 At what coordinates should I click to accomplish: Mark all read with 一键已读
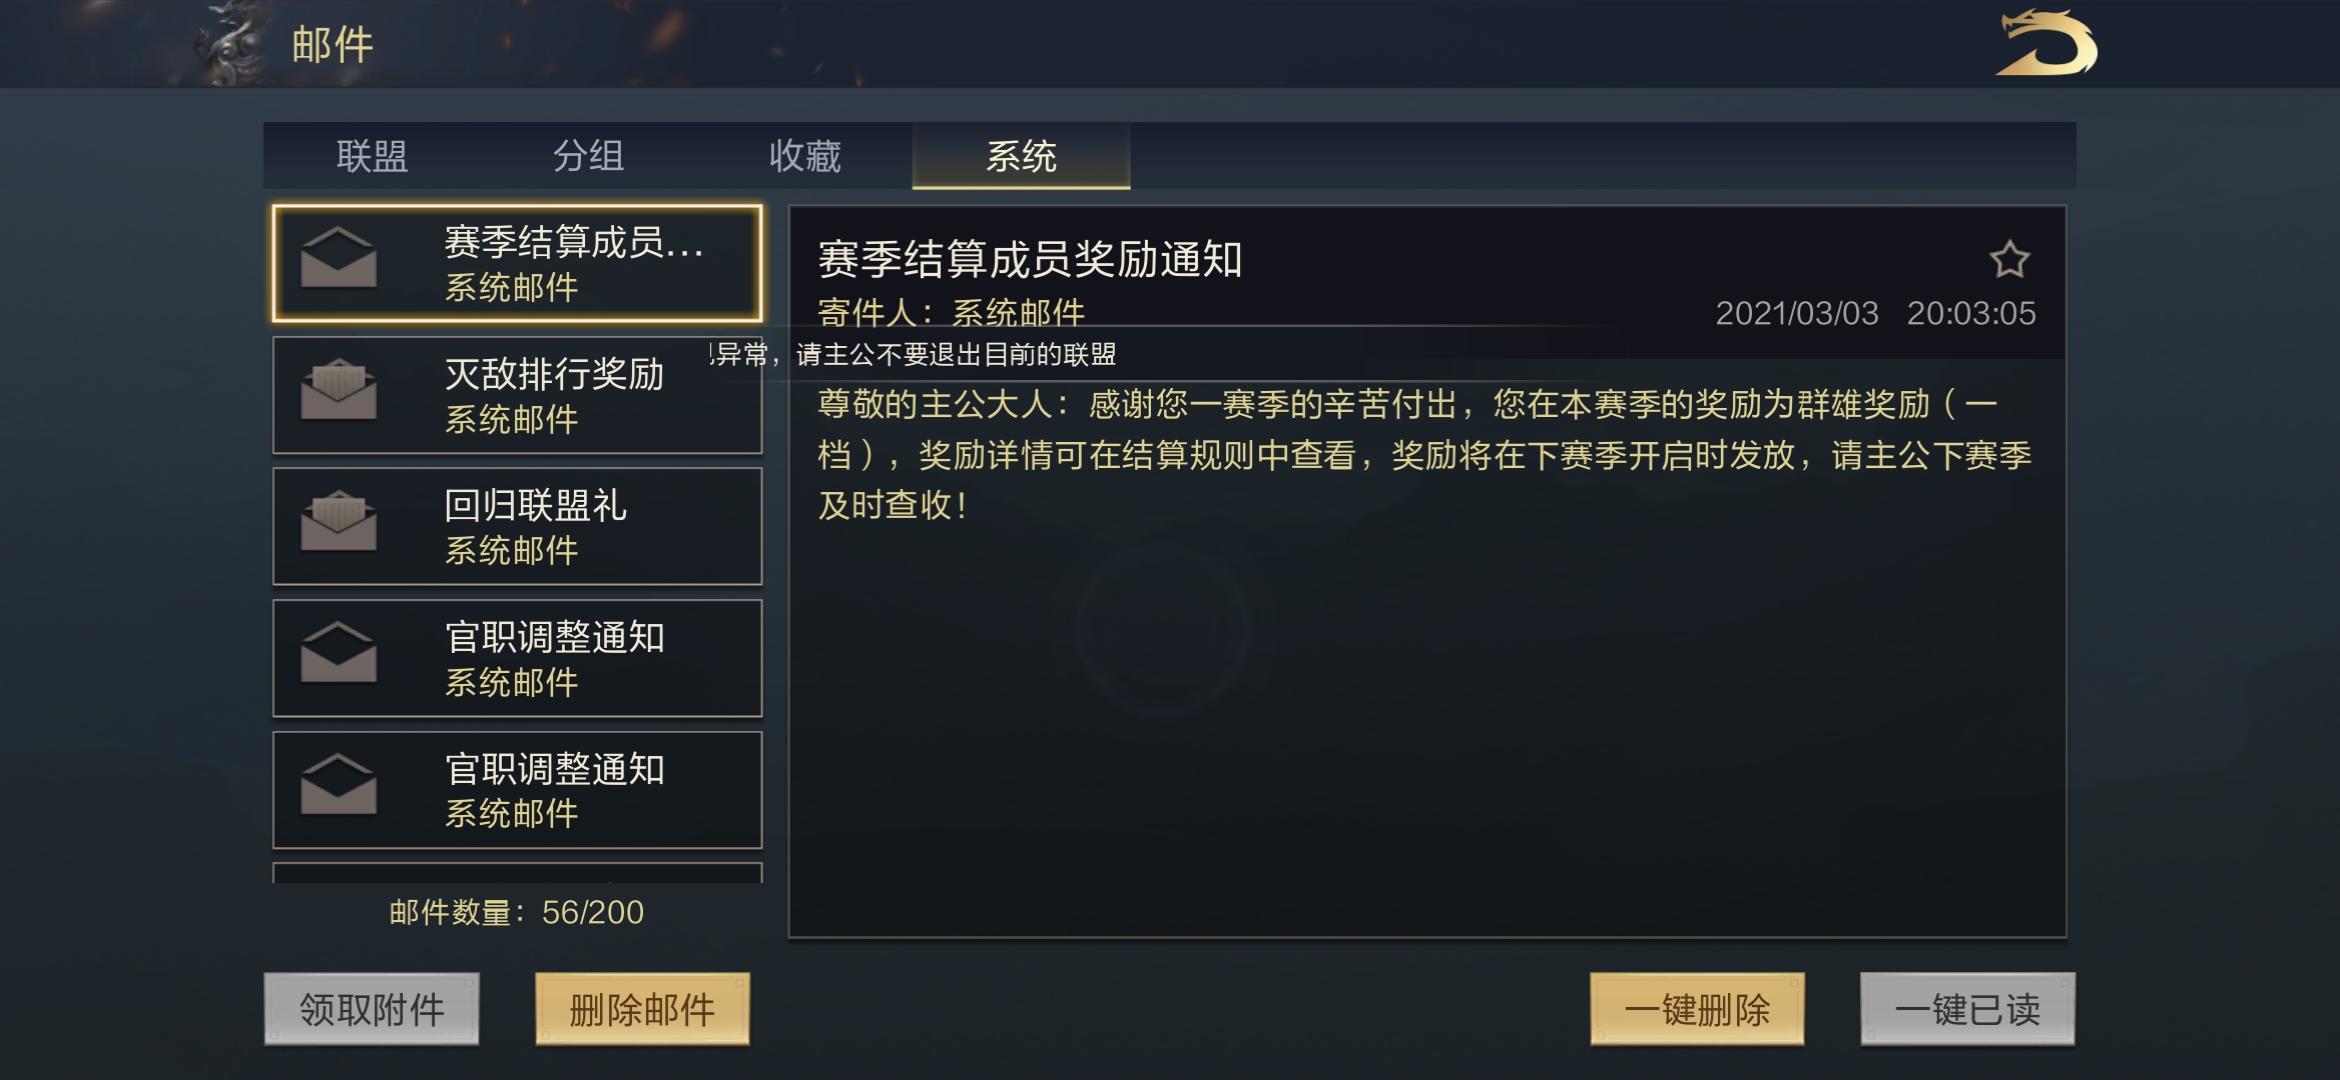[1967, 1009]
